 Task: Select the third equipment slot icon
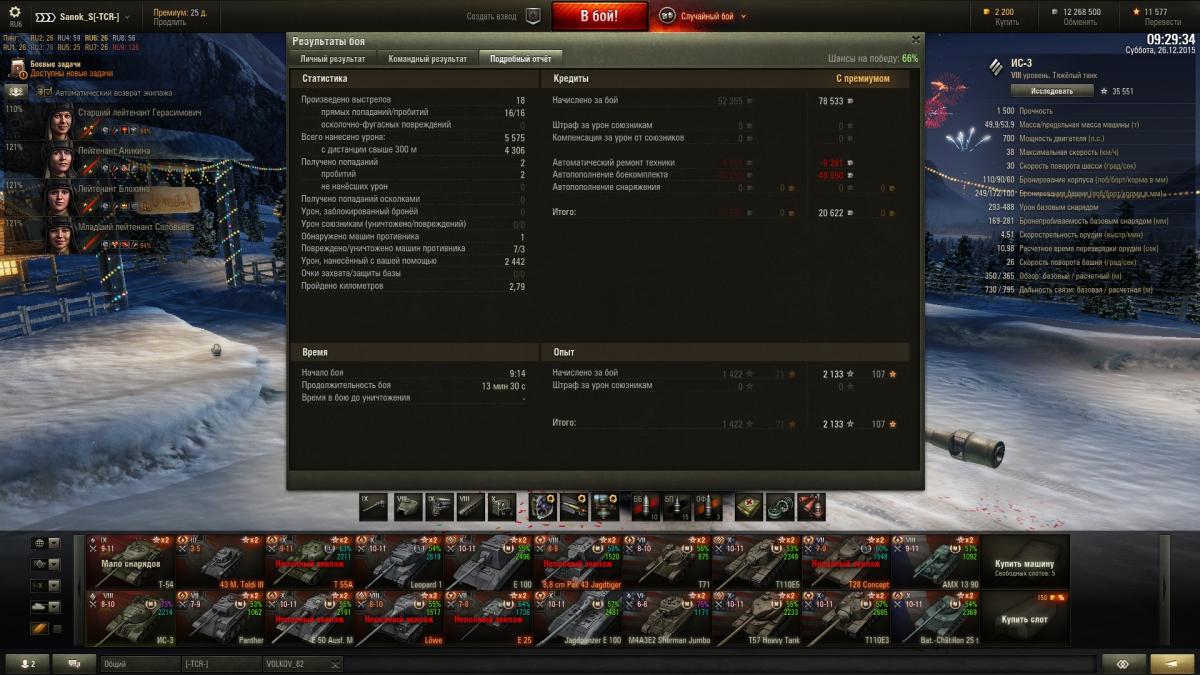tap(607, 507)
